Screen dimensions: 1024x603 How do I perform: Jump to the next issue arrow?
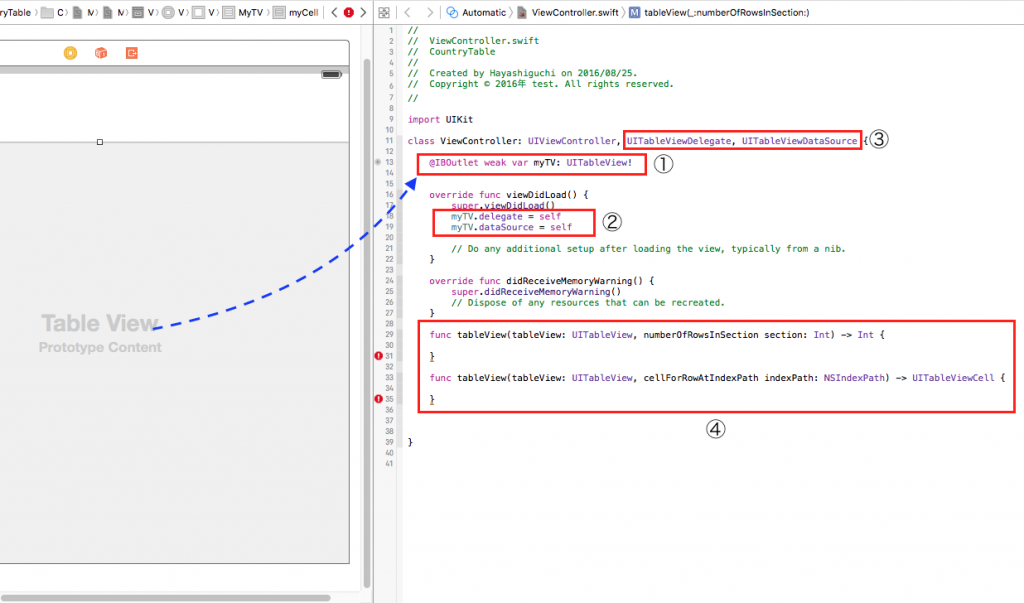362,12
